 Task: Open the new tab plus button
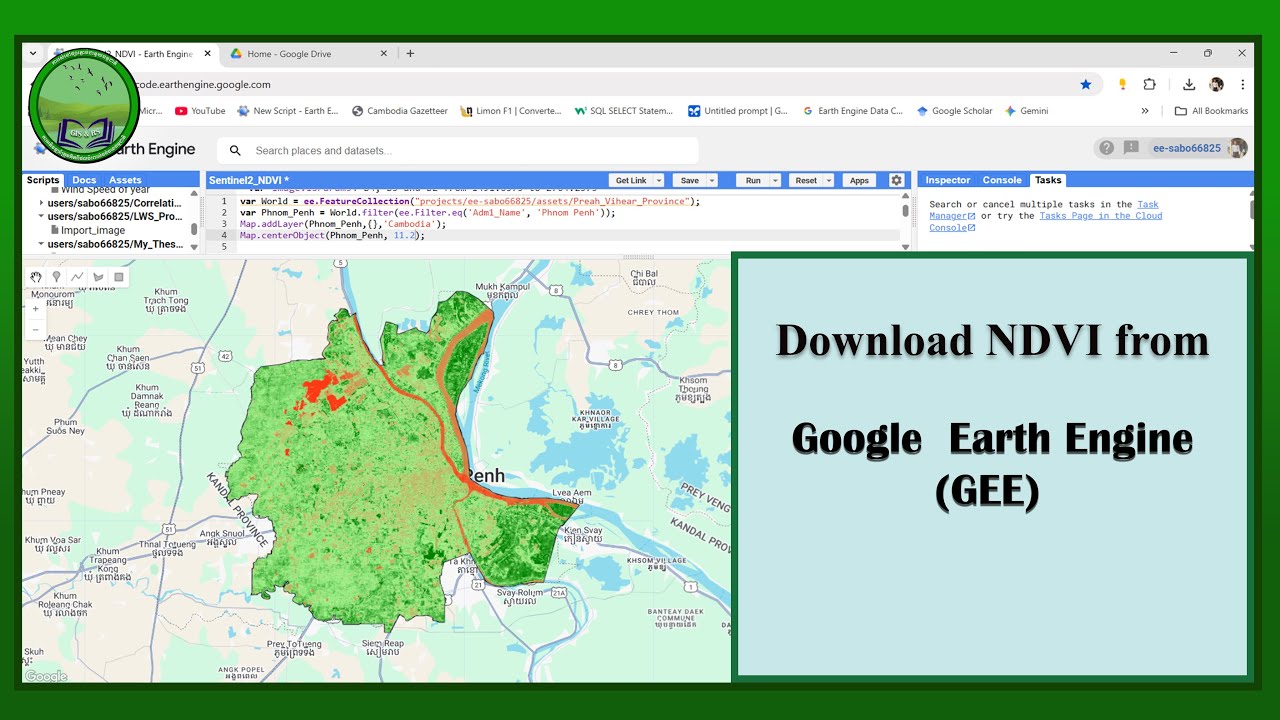pos(410,54)
